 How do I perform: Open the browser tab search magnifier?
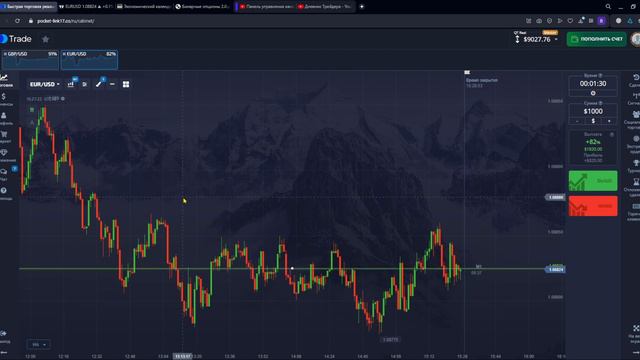coord(608,7)
